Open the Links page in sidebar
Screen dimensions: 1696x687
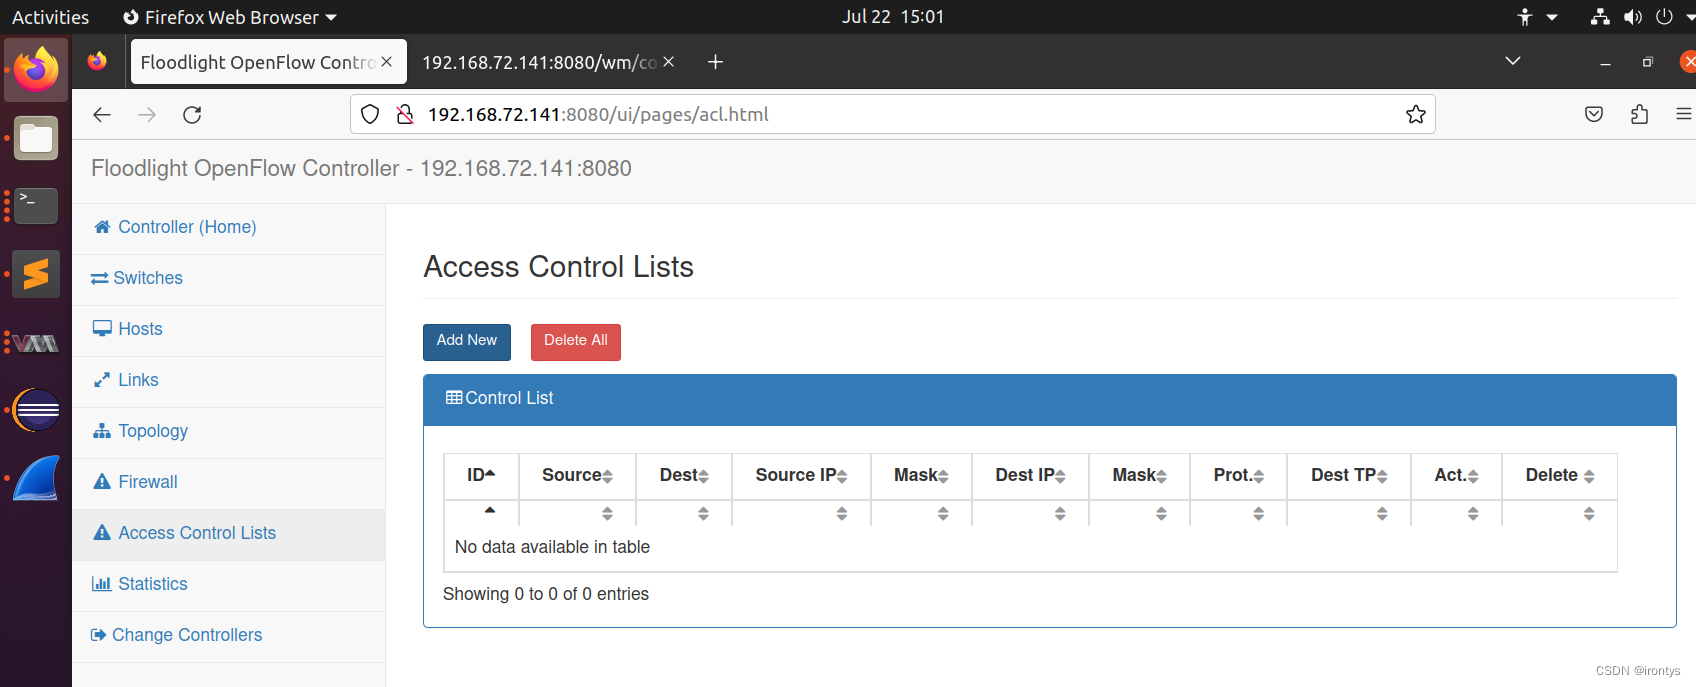pyautogui.click(x=138, y=380)
